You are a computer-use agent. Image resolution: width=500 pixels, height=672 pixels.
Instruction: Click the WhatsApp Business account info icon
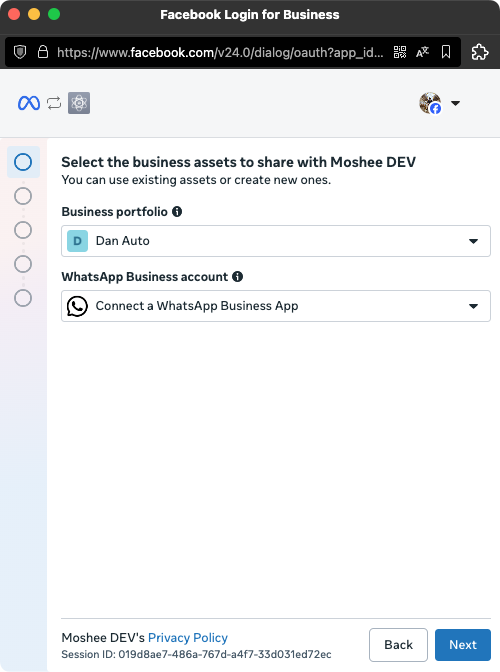237,276
